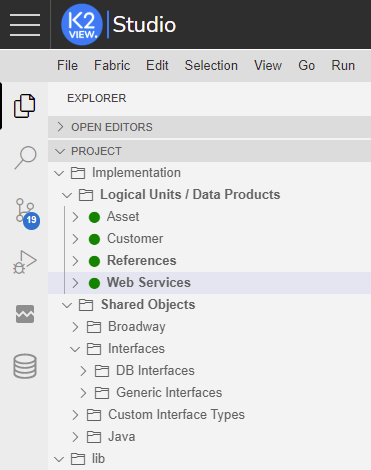Open the Explorer files view icon

click(x=24, y=106)
